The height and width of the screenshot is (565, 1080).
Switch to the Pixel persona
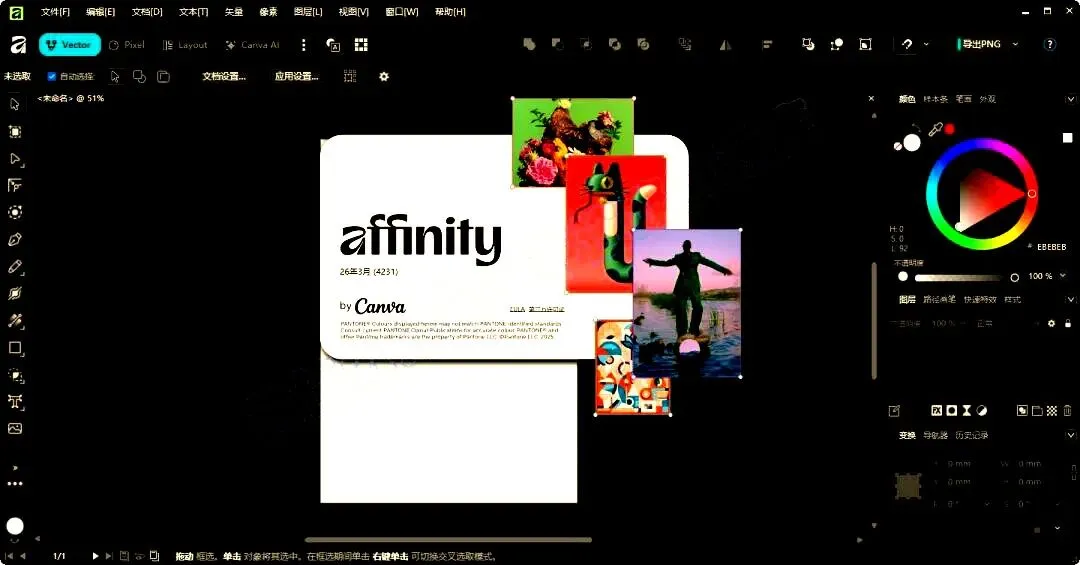click(127, 45)
